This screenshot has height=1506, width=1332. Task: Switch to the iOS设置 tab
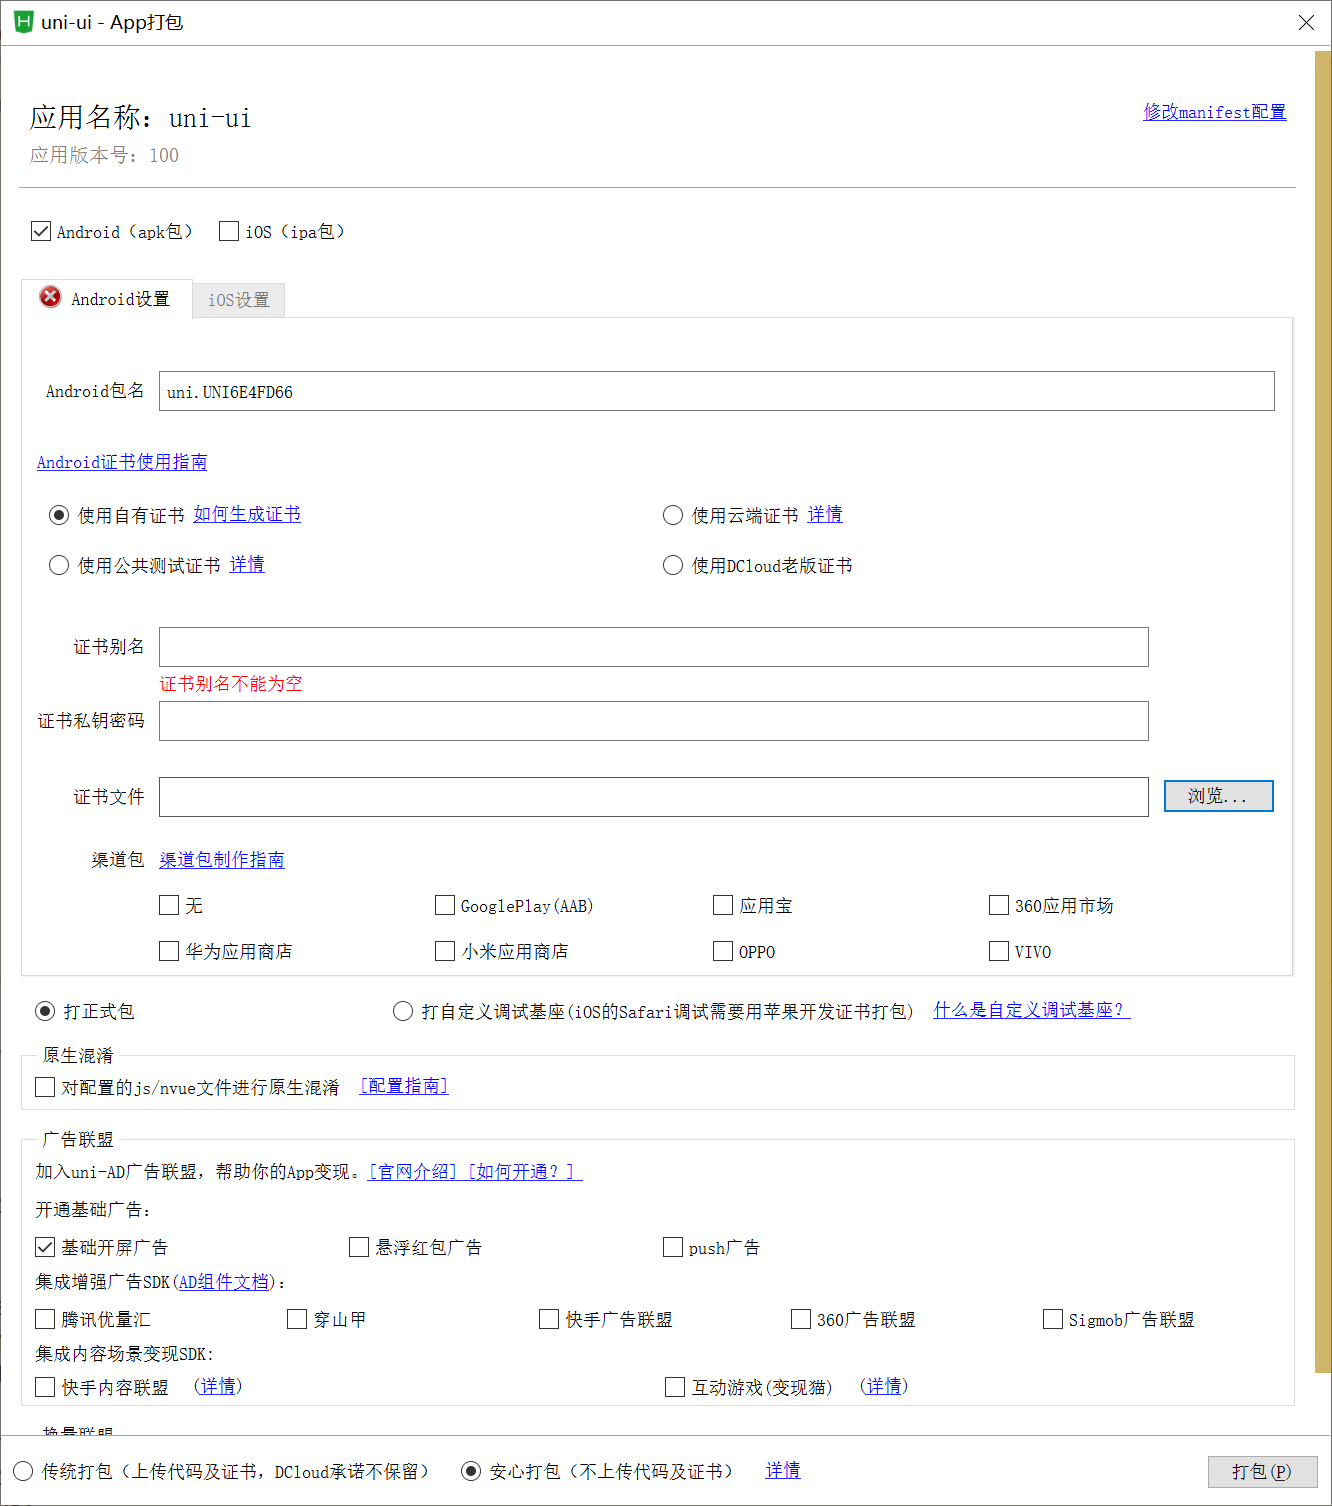click(x=239, y=300)
